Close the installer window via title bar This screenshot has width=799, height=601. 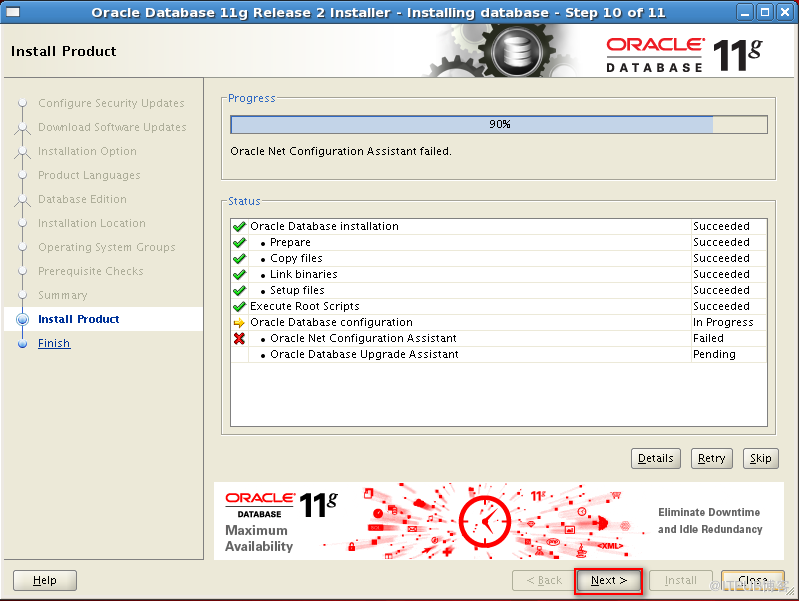coord(785,12)
